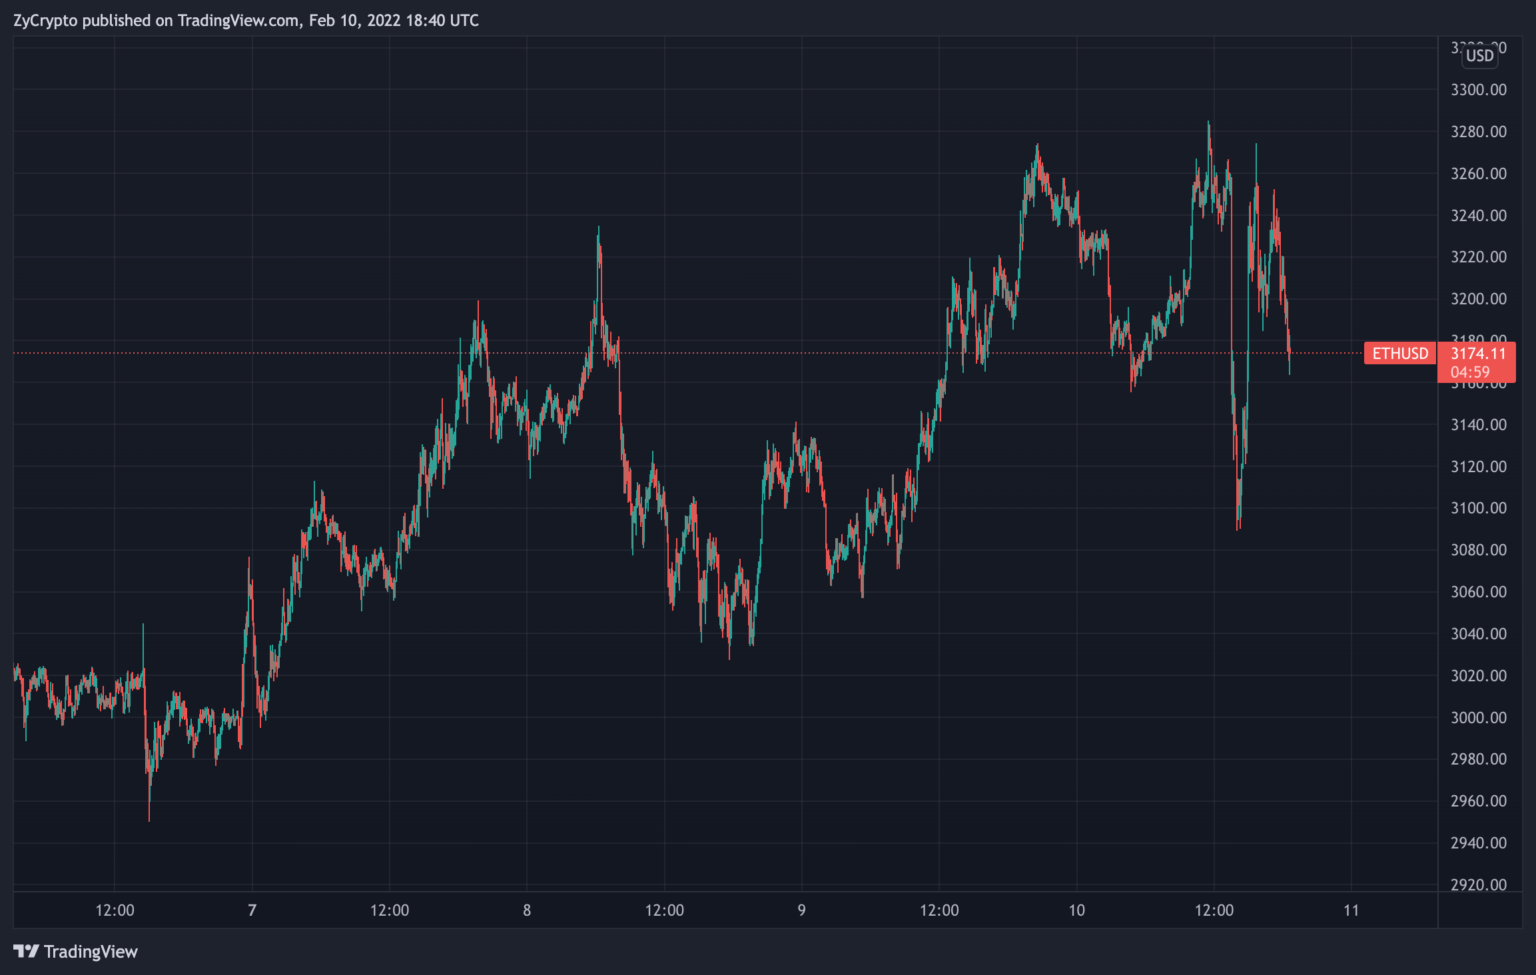The height and width of the screenshot is (975, 1536).
Task: Open the USD currency selector
Action: [1479, 56]
